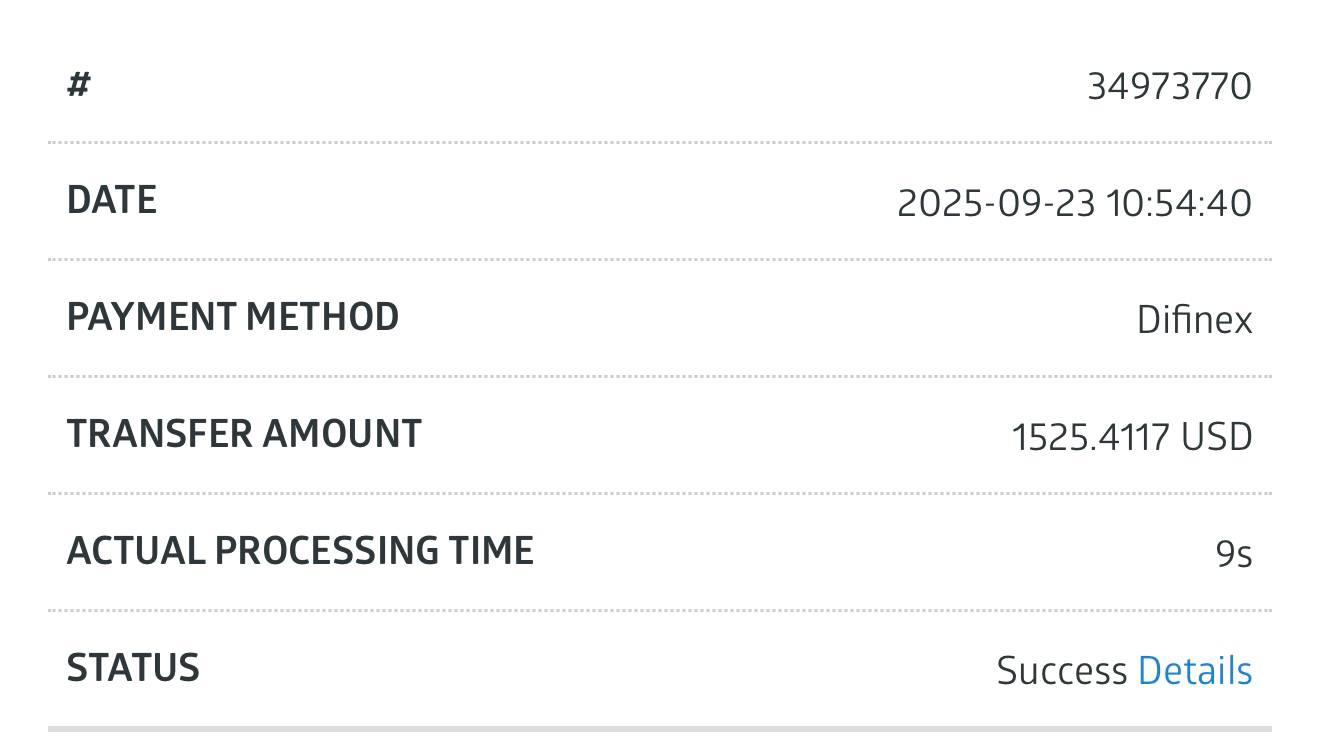
Task: Select the Difinex payment method value
Action: click(x=1194, y=321)
